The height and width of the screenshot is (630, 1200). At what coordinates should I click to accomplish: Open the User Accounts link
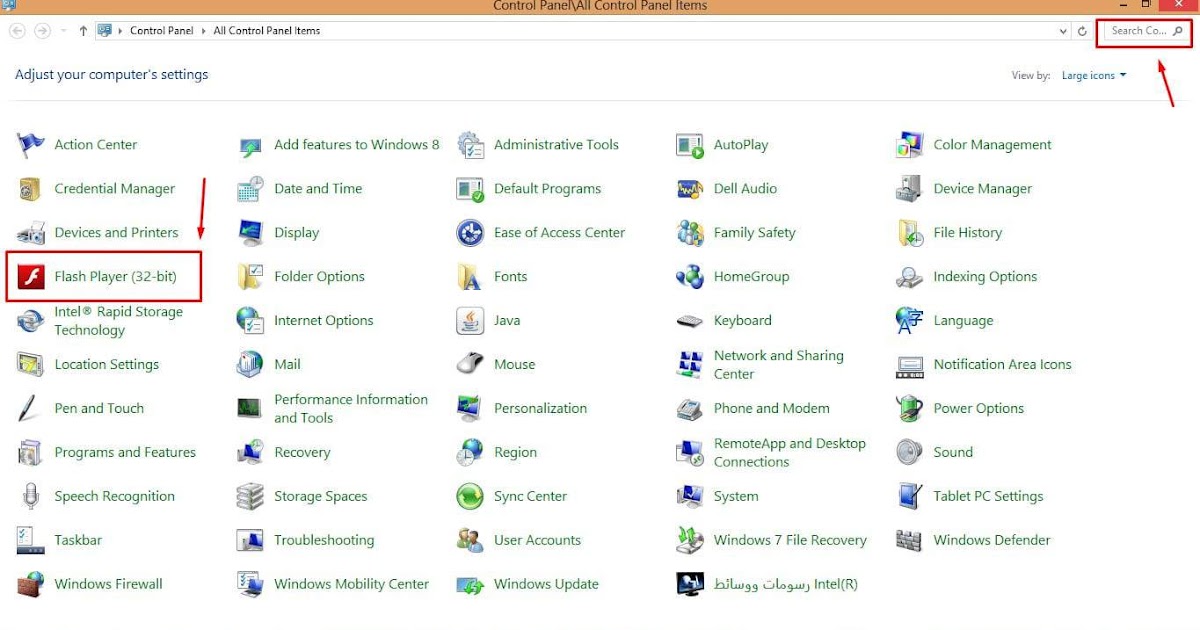coord(537,540)
